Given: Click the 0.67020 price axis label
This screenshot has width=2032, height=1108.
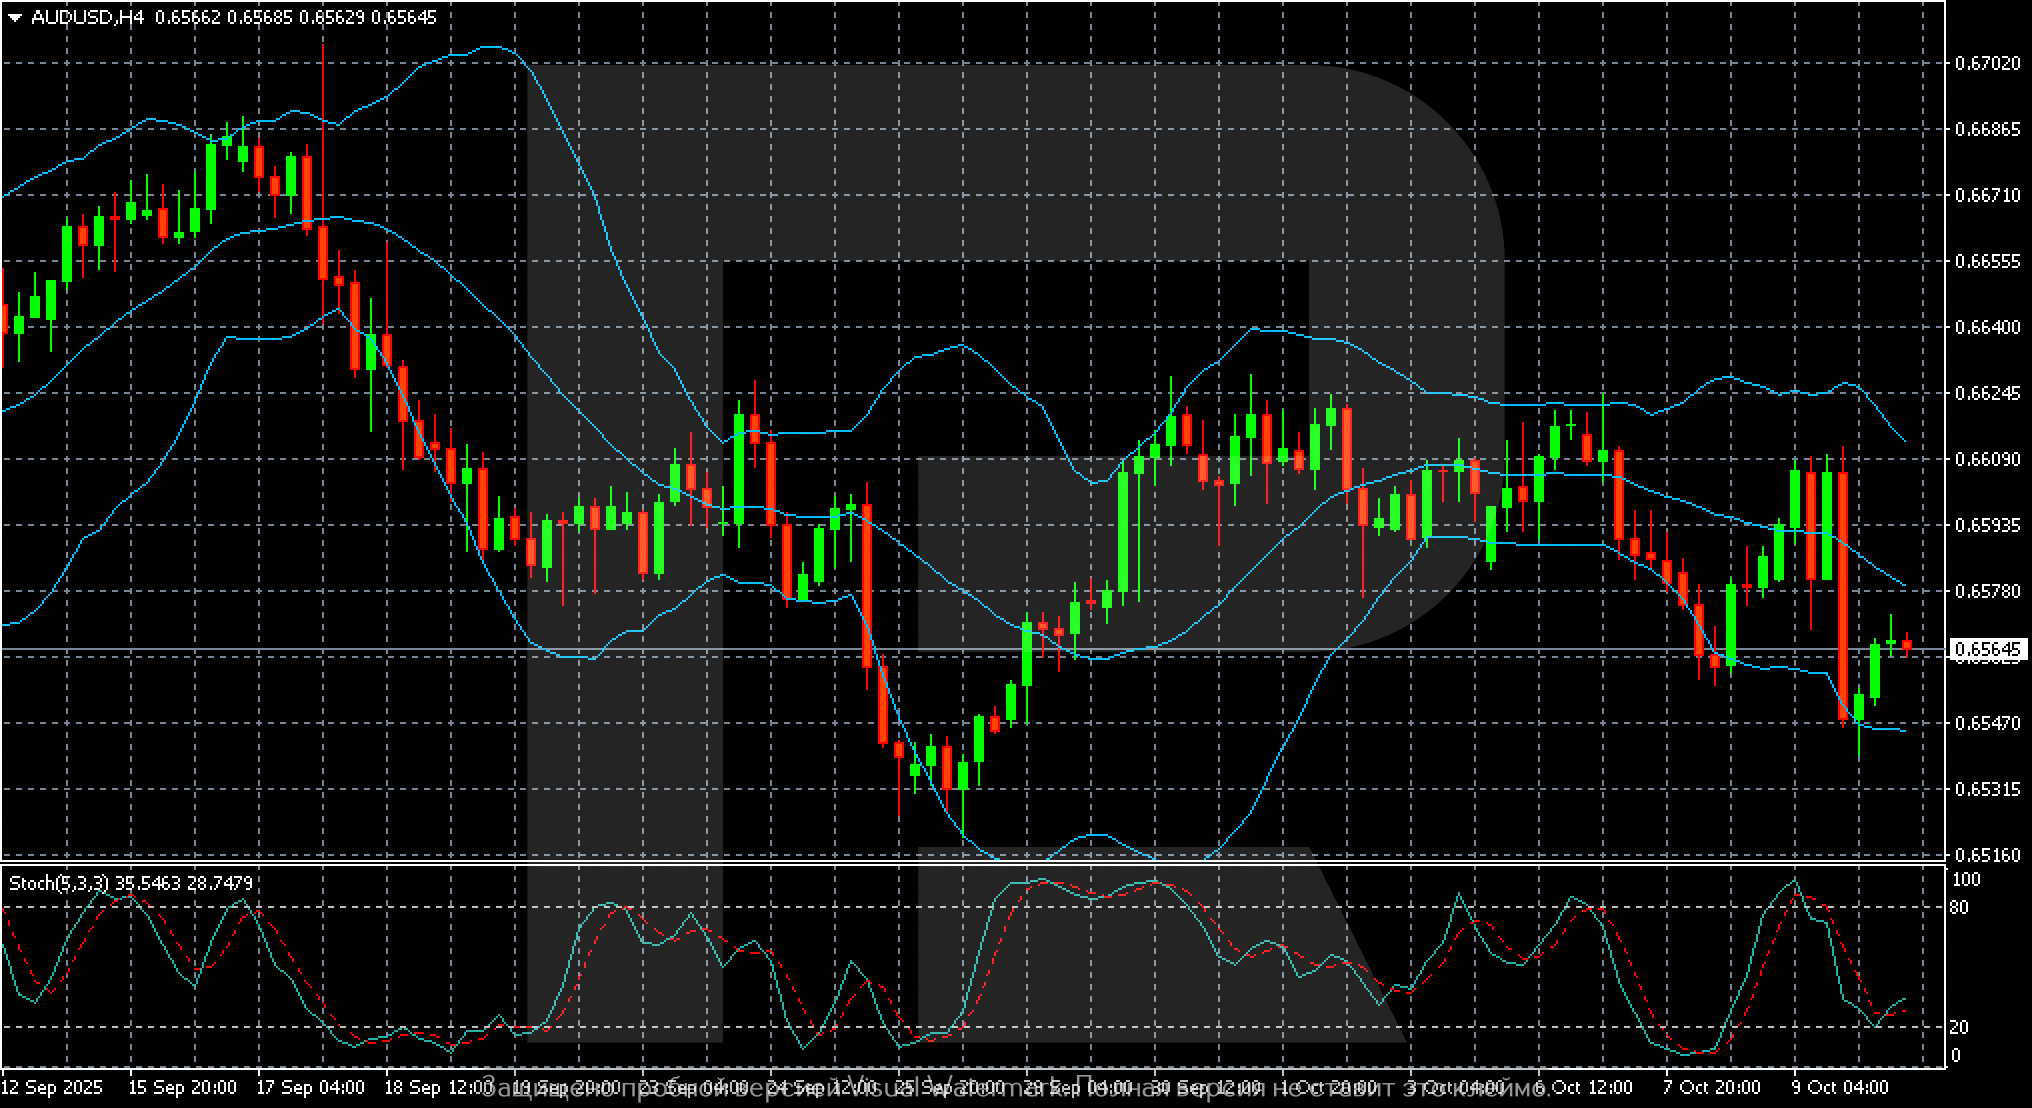Looking at the screenshot, I should pyautogui.click(x=1986, y=63).
